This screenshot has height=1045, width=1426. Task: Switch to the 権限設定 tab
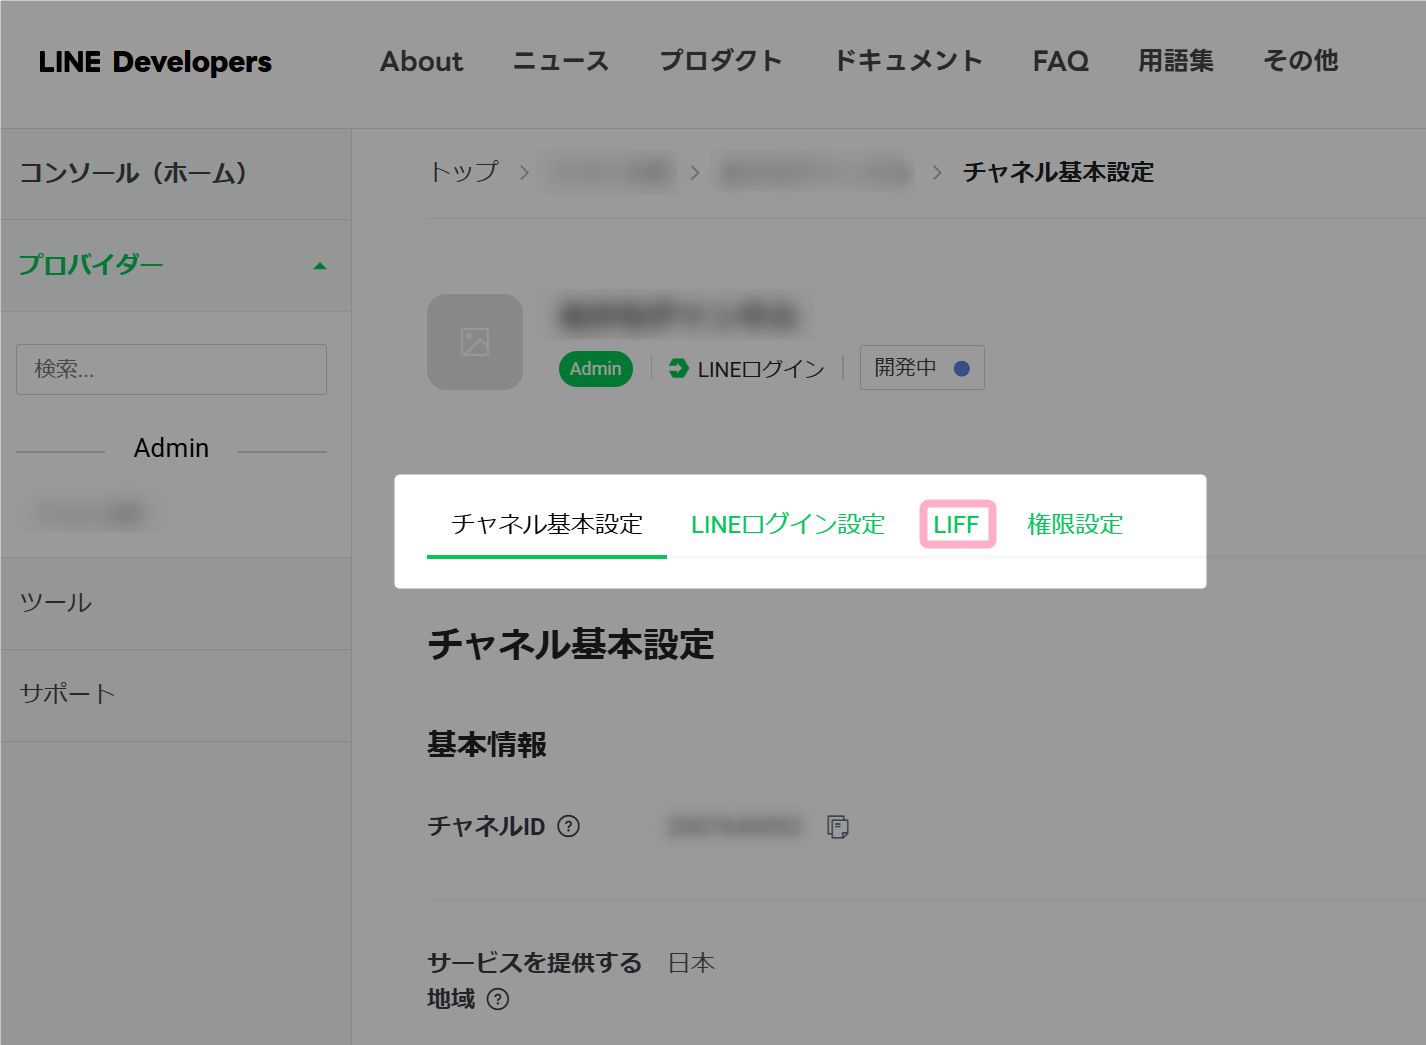1075,524
